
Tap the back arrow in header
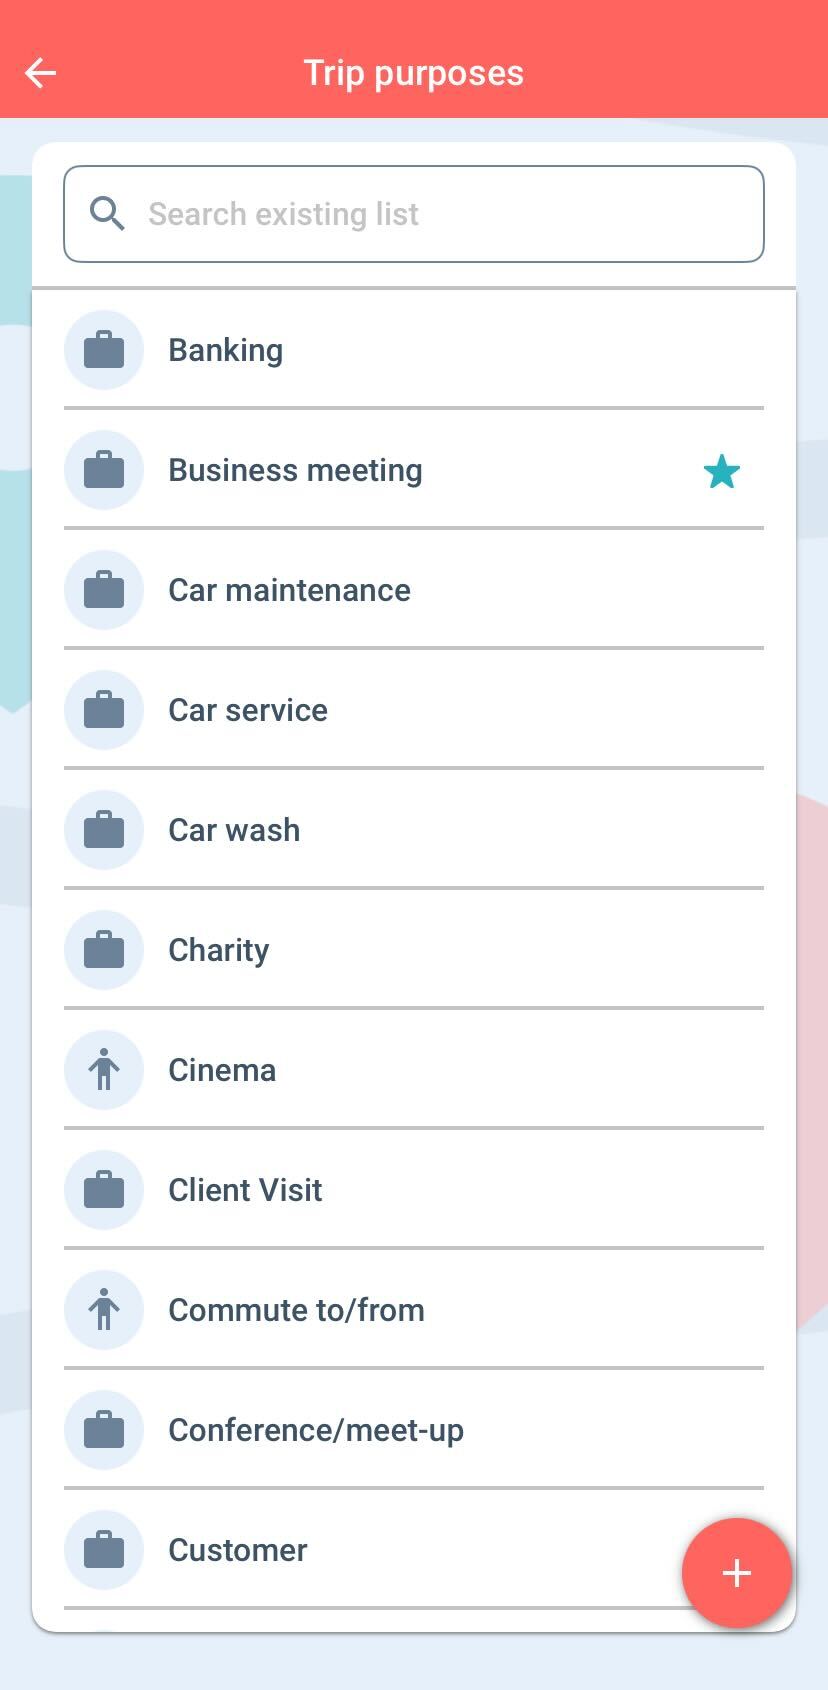[41, 73]
